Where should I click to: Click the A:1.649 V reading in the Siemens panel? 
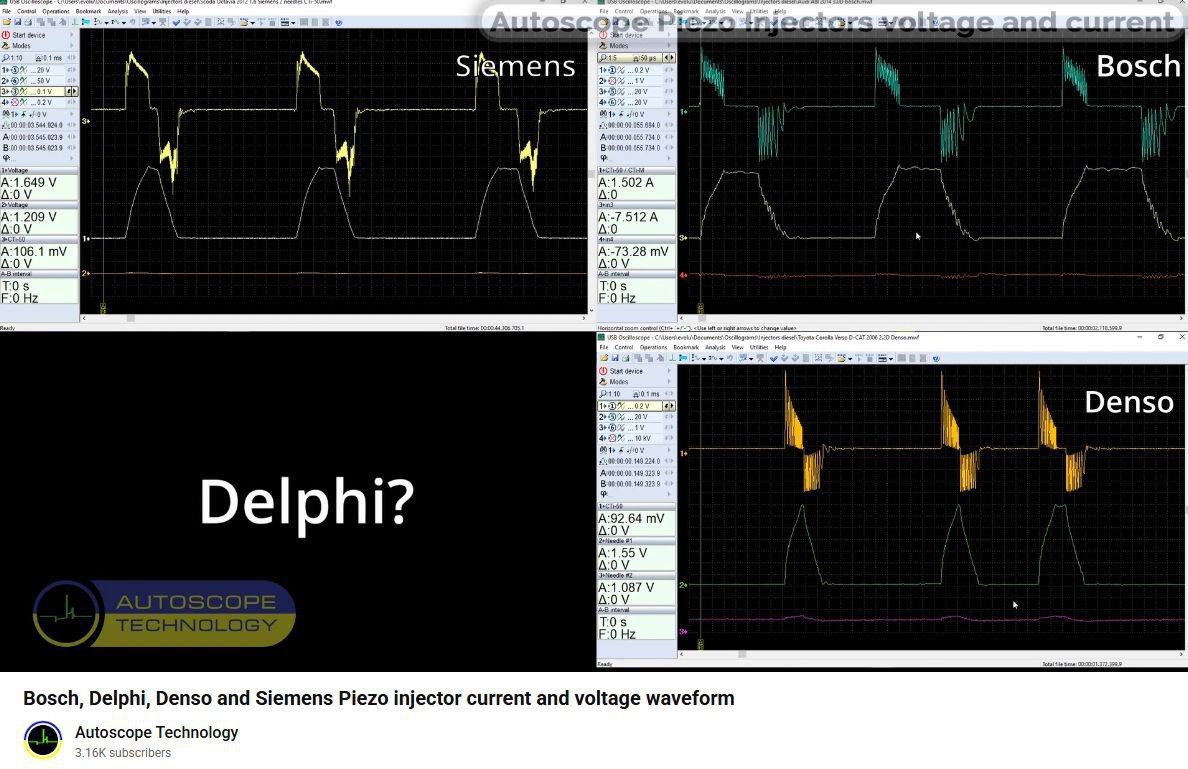pos(29,183)
